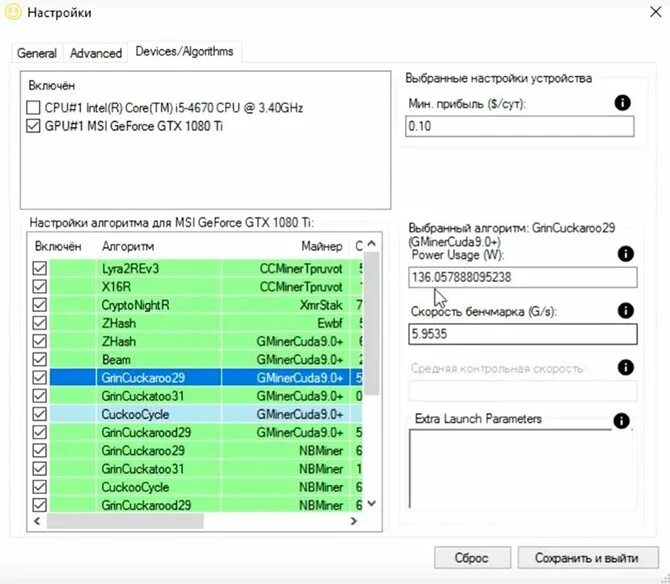Enable CPU#1 Intel Core i5-4670 device
The width and height of the screenshot is (670, 584).
33,108
